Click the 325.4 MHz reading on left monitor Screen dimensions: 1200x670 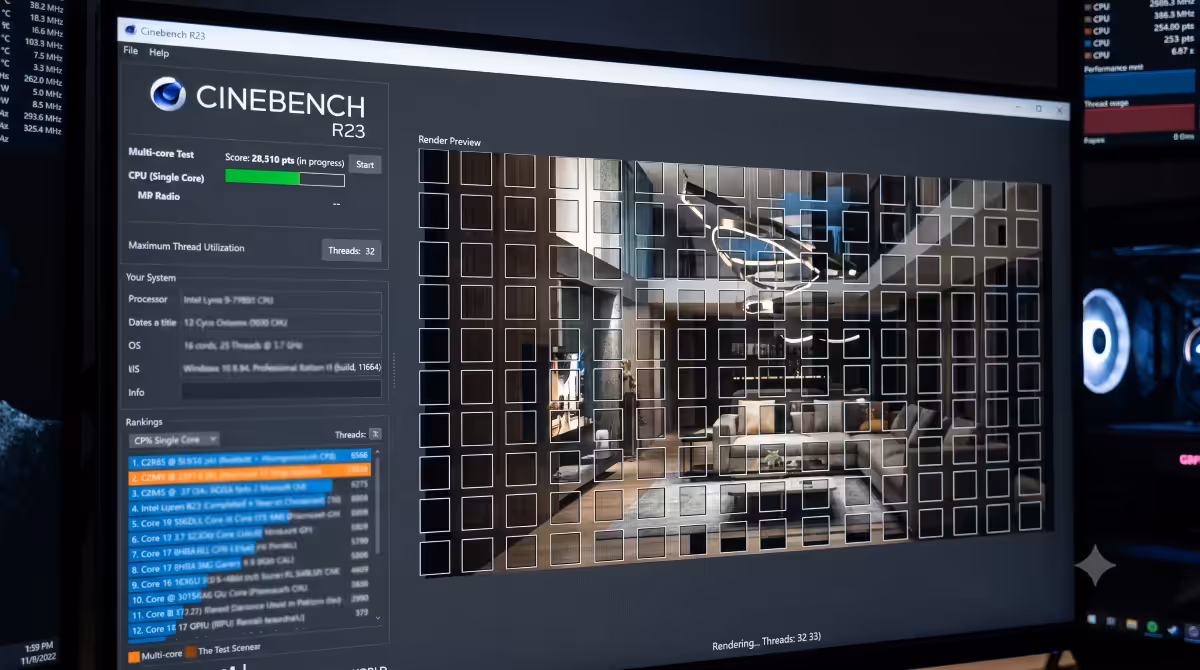(43, 129)
